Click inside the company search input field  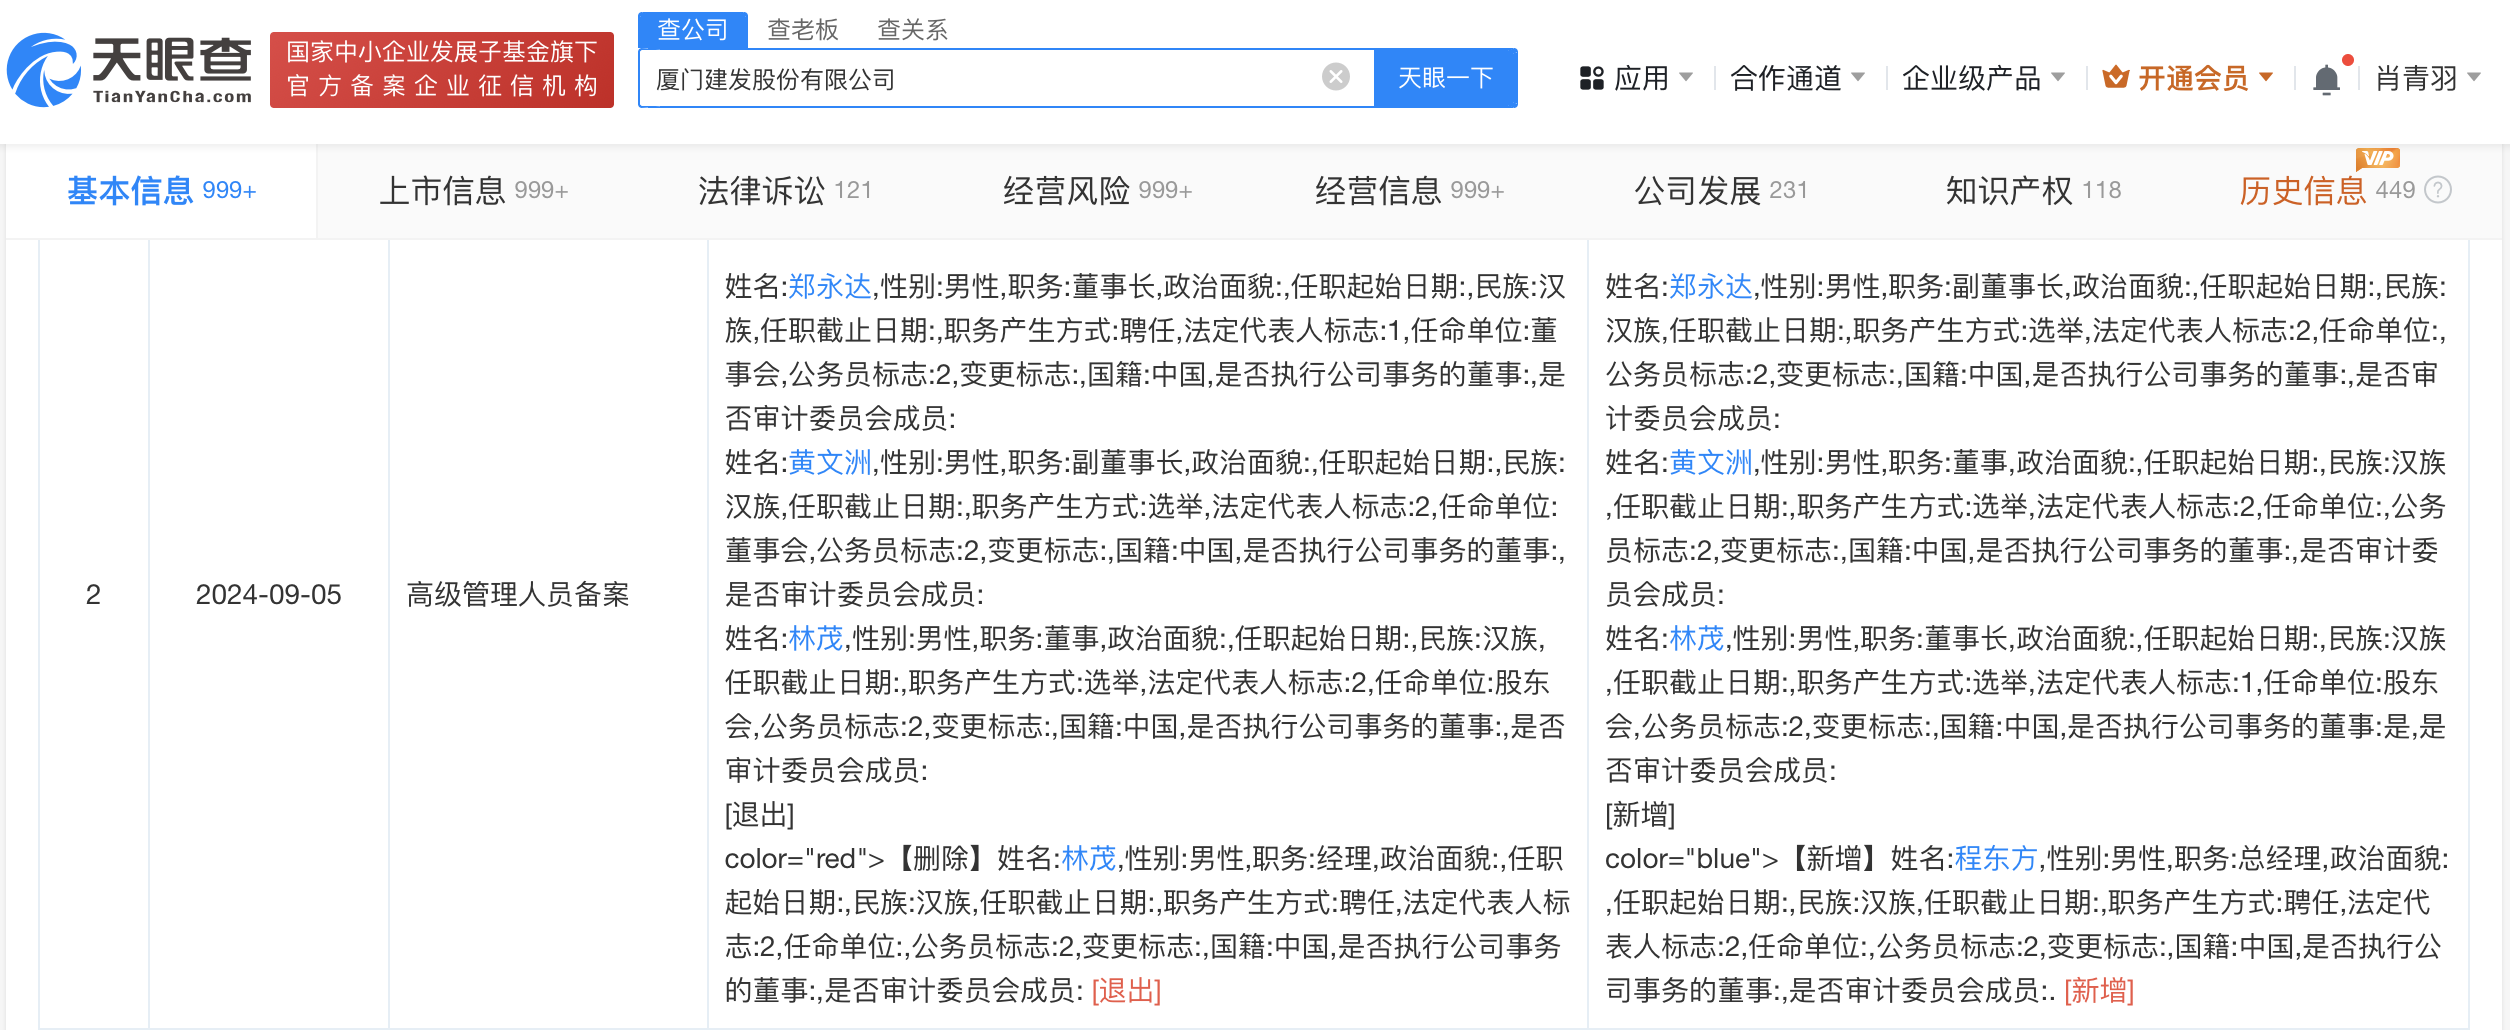(1000, 77)
